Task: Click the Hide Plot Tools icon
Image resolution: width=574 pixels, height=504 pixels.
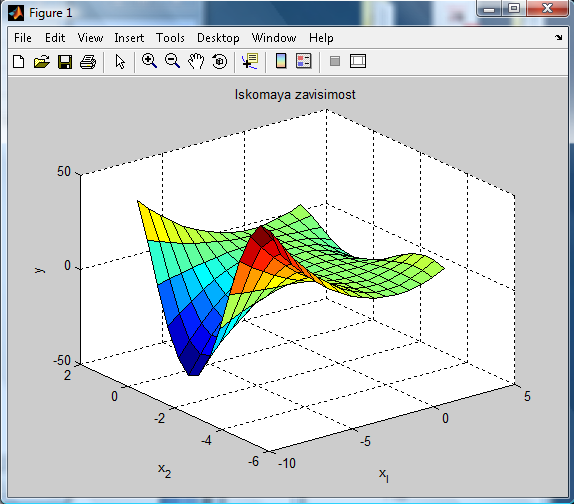Action: 335,61
